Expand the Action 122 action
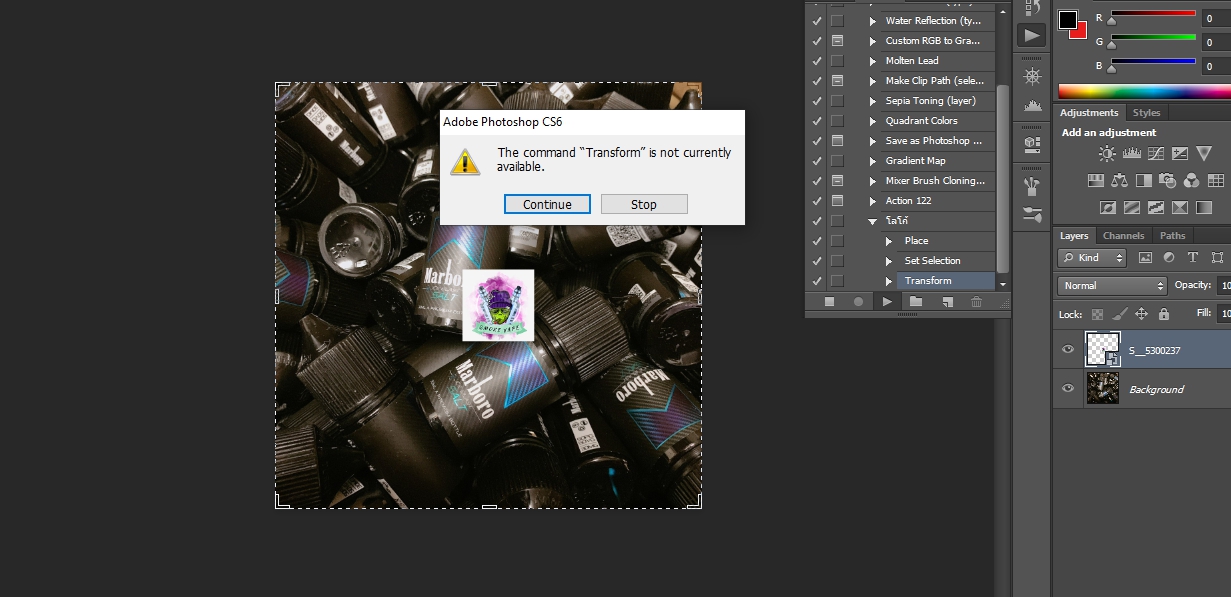Viewport: 1231px width, 597px height. pos(873,201)
